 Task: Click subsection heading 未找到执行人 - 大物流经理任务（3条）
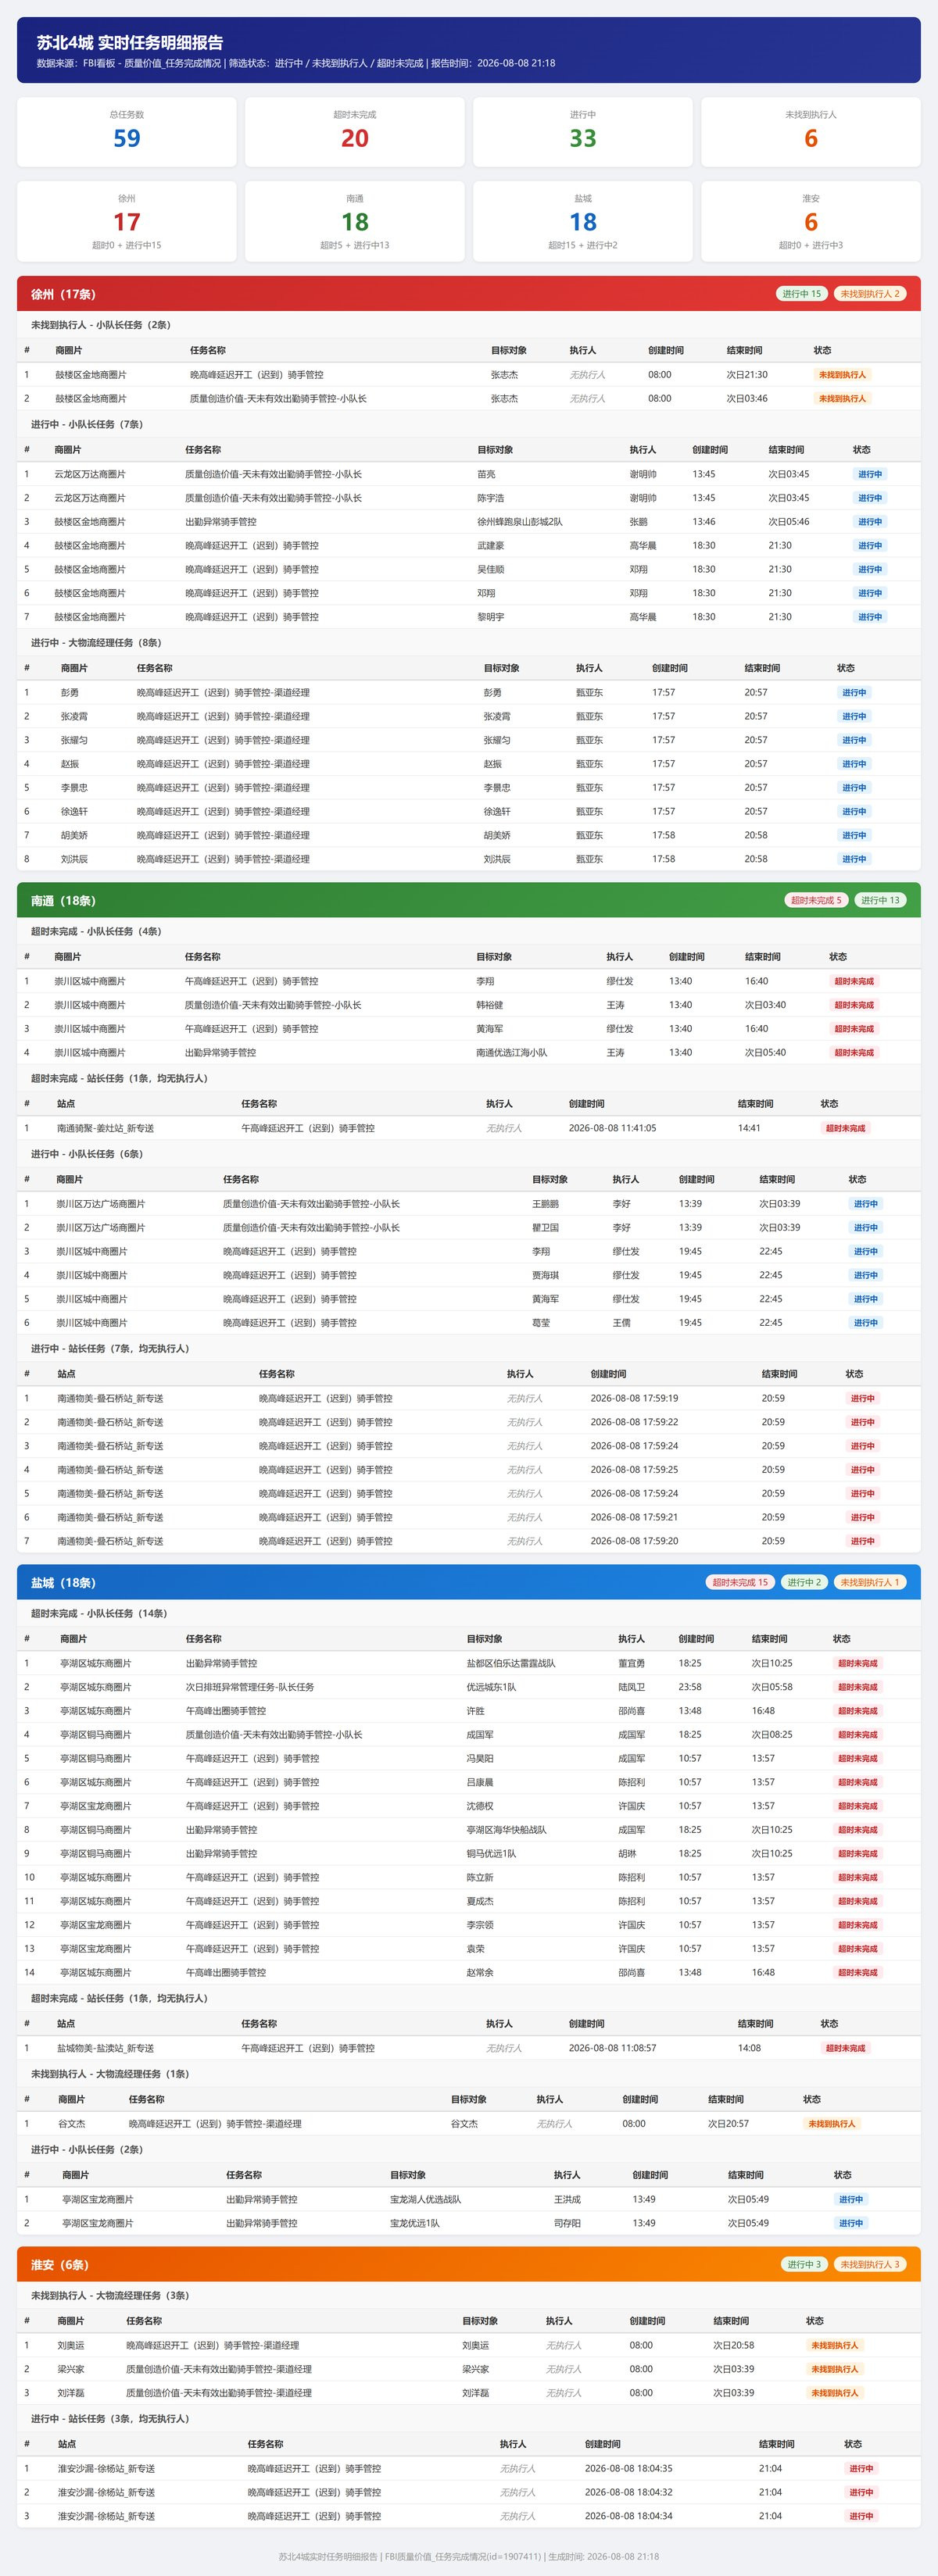click(x=110, y=2295)
